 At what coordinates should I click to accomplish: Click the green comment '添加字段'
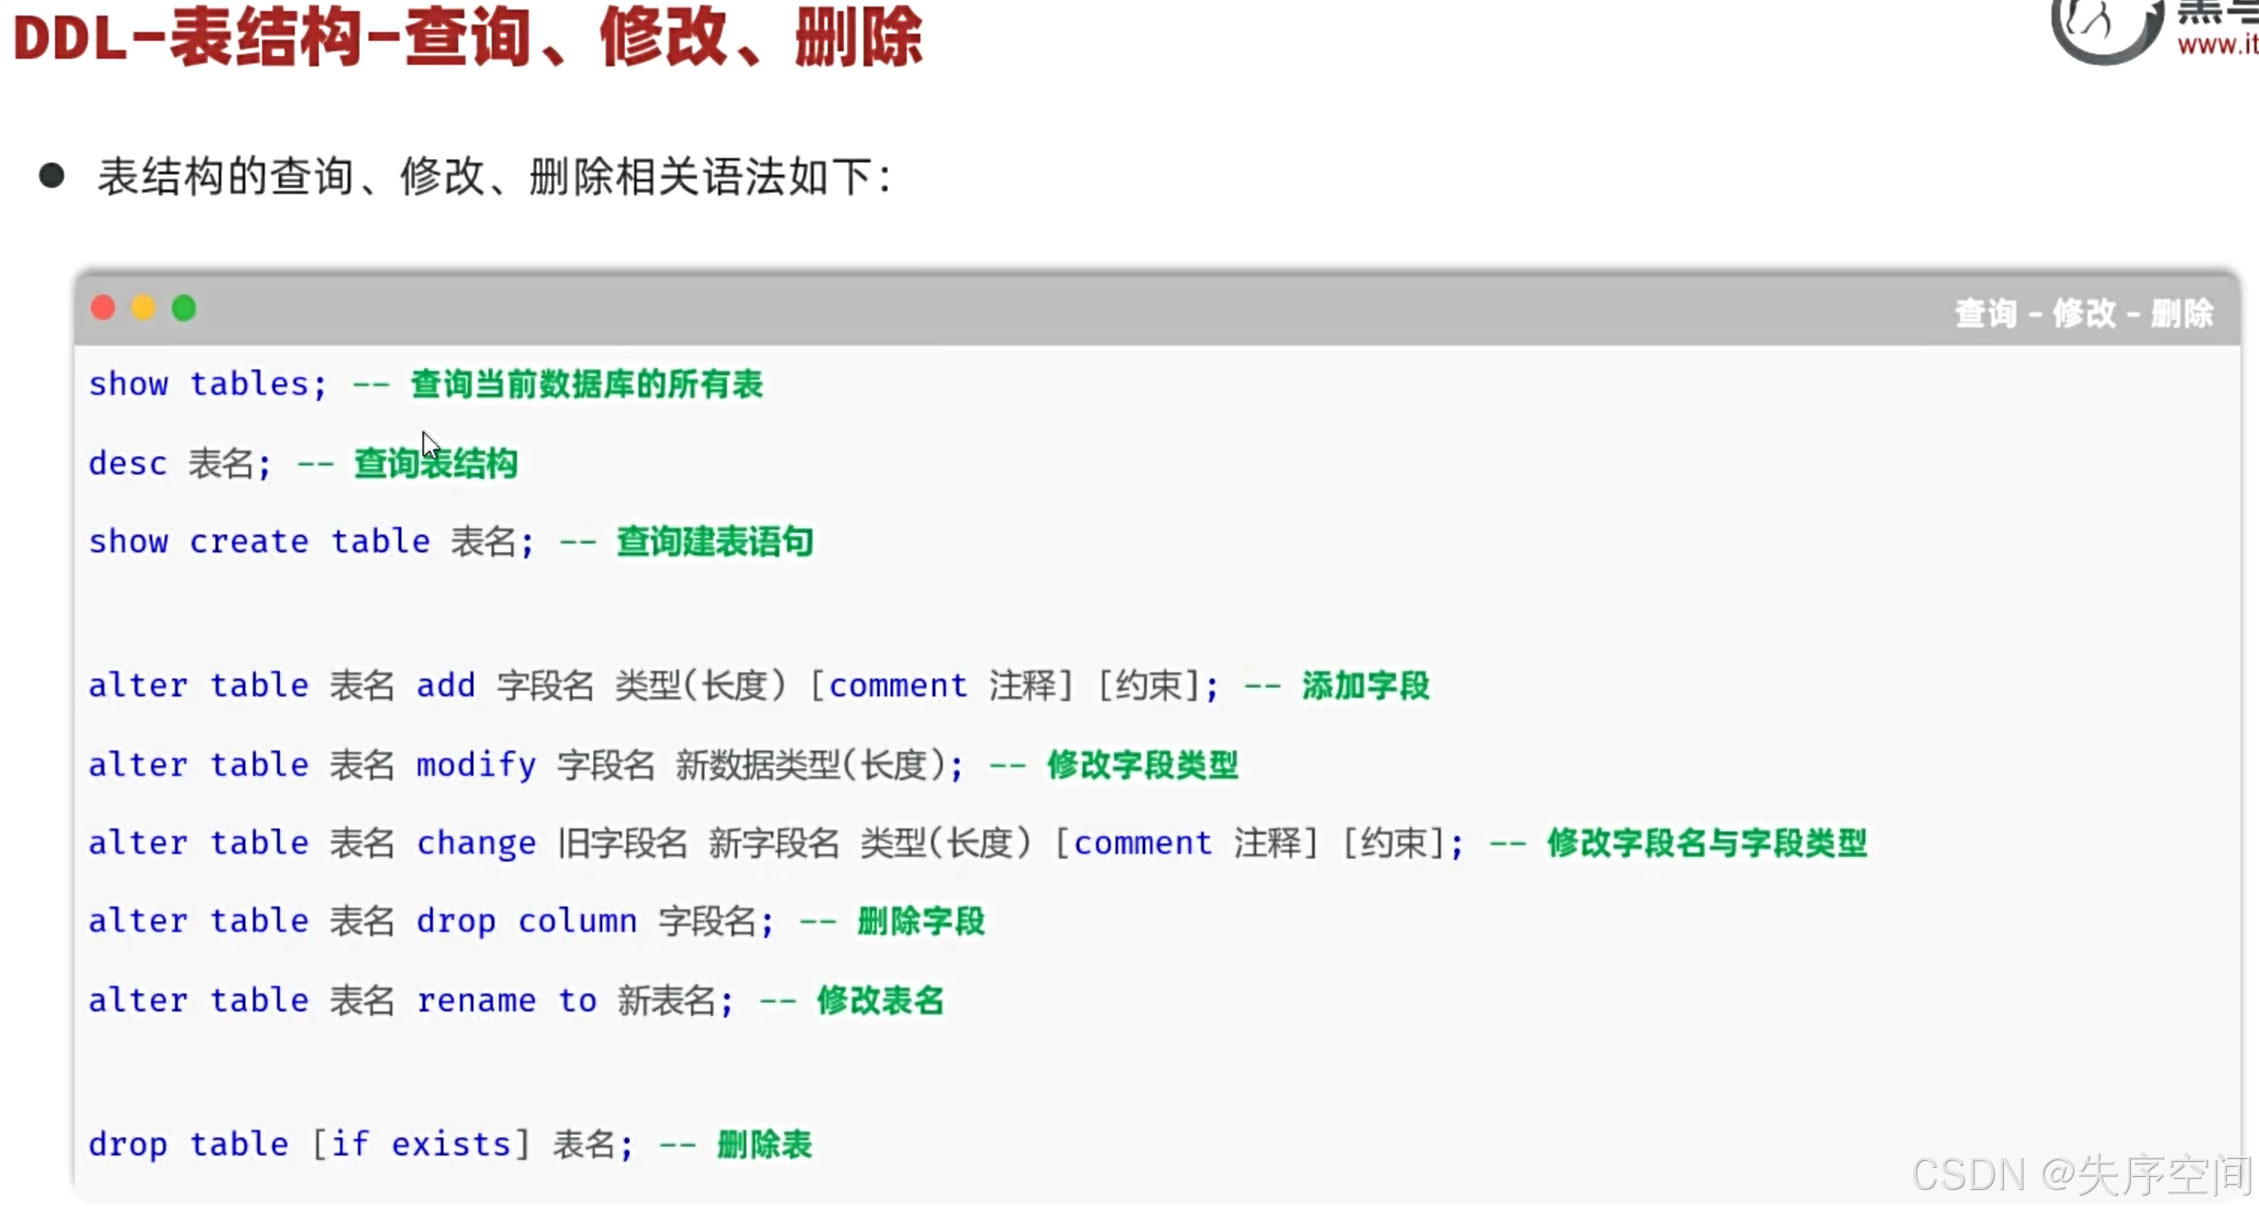tap(1365, 686)
